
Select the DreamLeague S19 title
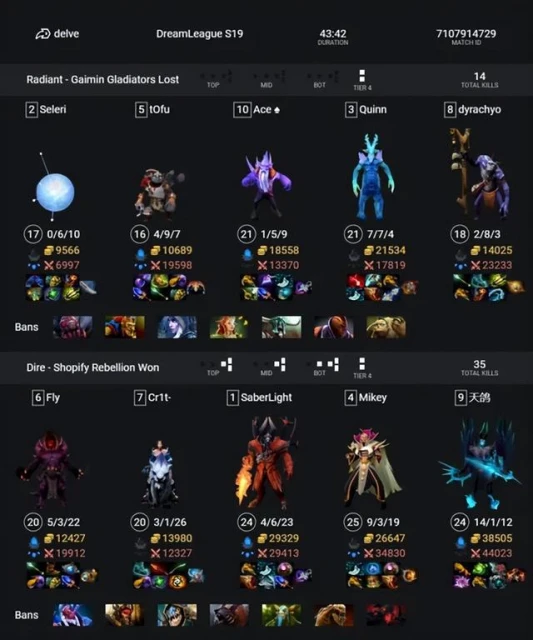pyautogui.click(x=200, y=33)
